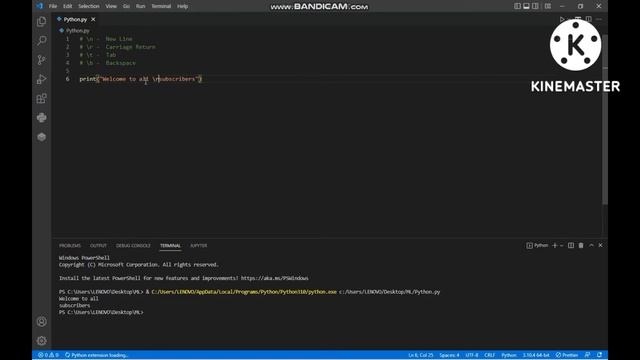Click Python extension loading status item
Screen dimensions: 640x360
coord(96,355)
